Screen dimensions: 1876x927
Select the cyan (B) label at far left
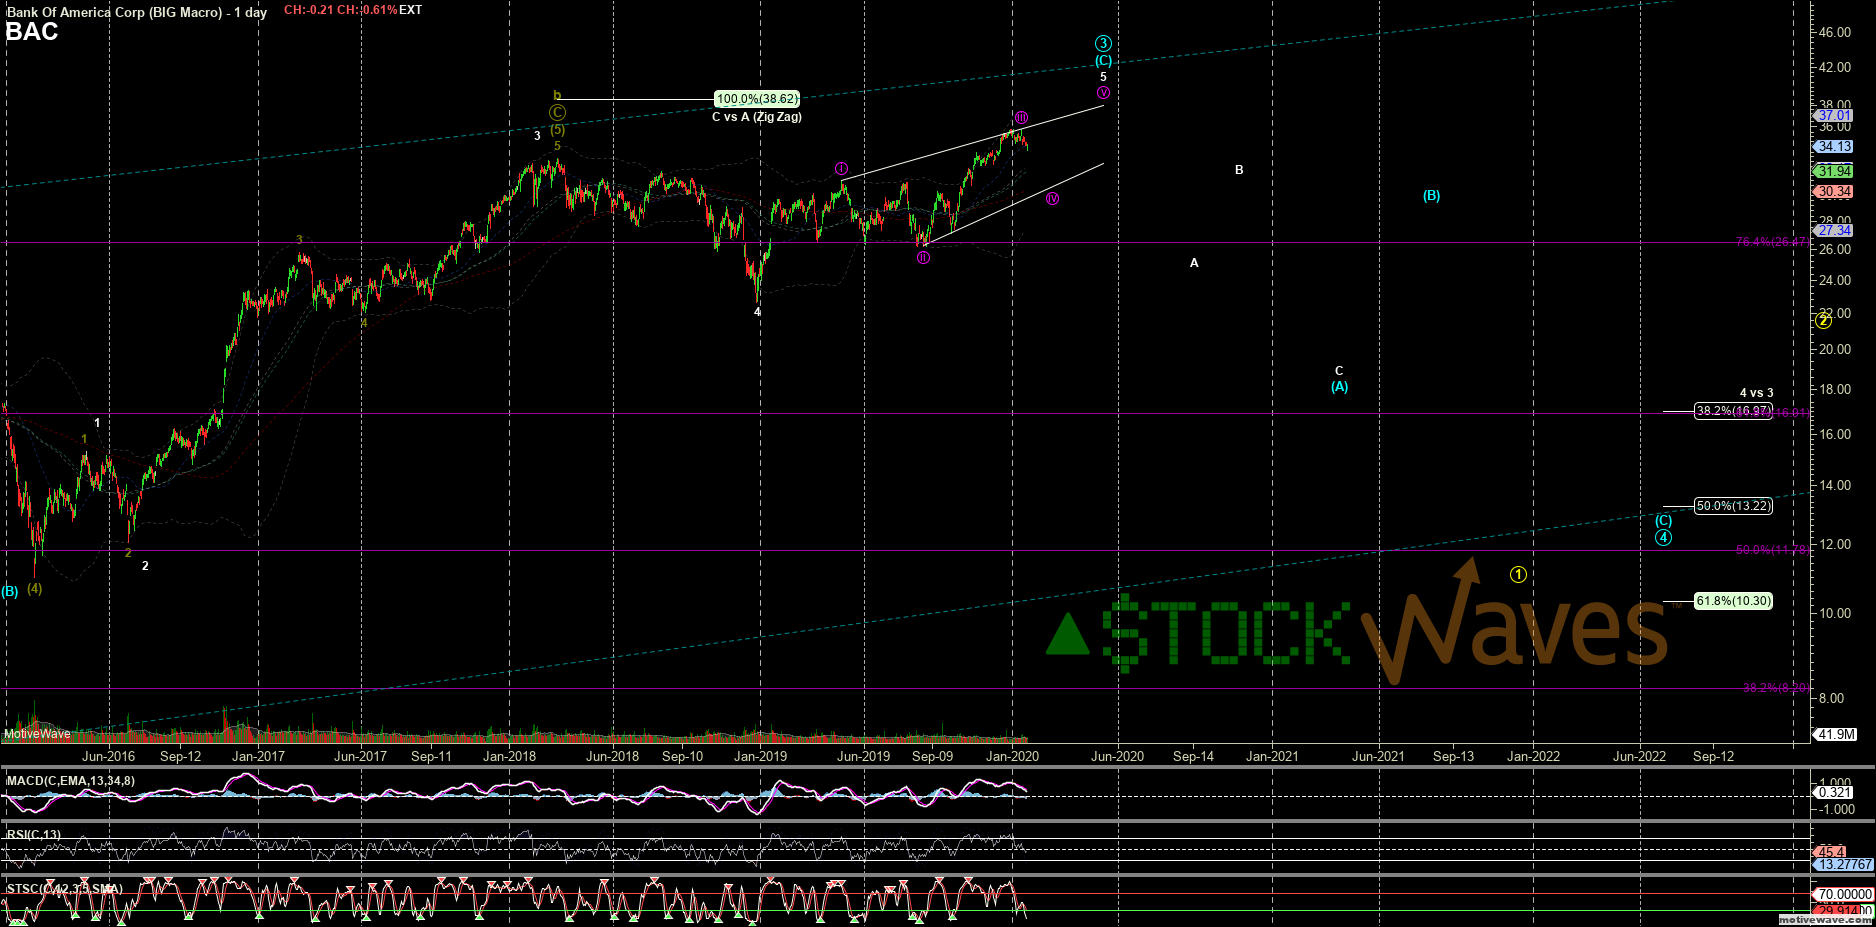tap(10, 591)
